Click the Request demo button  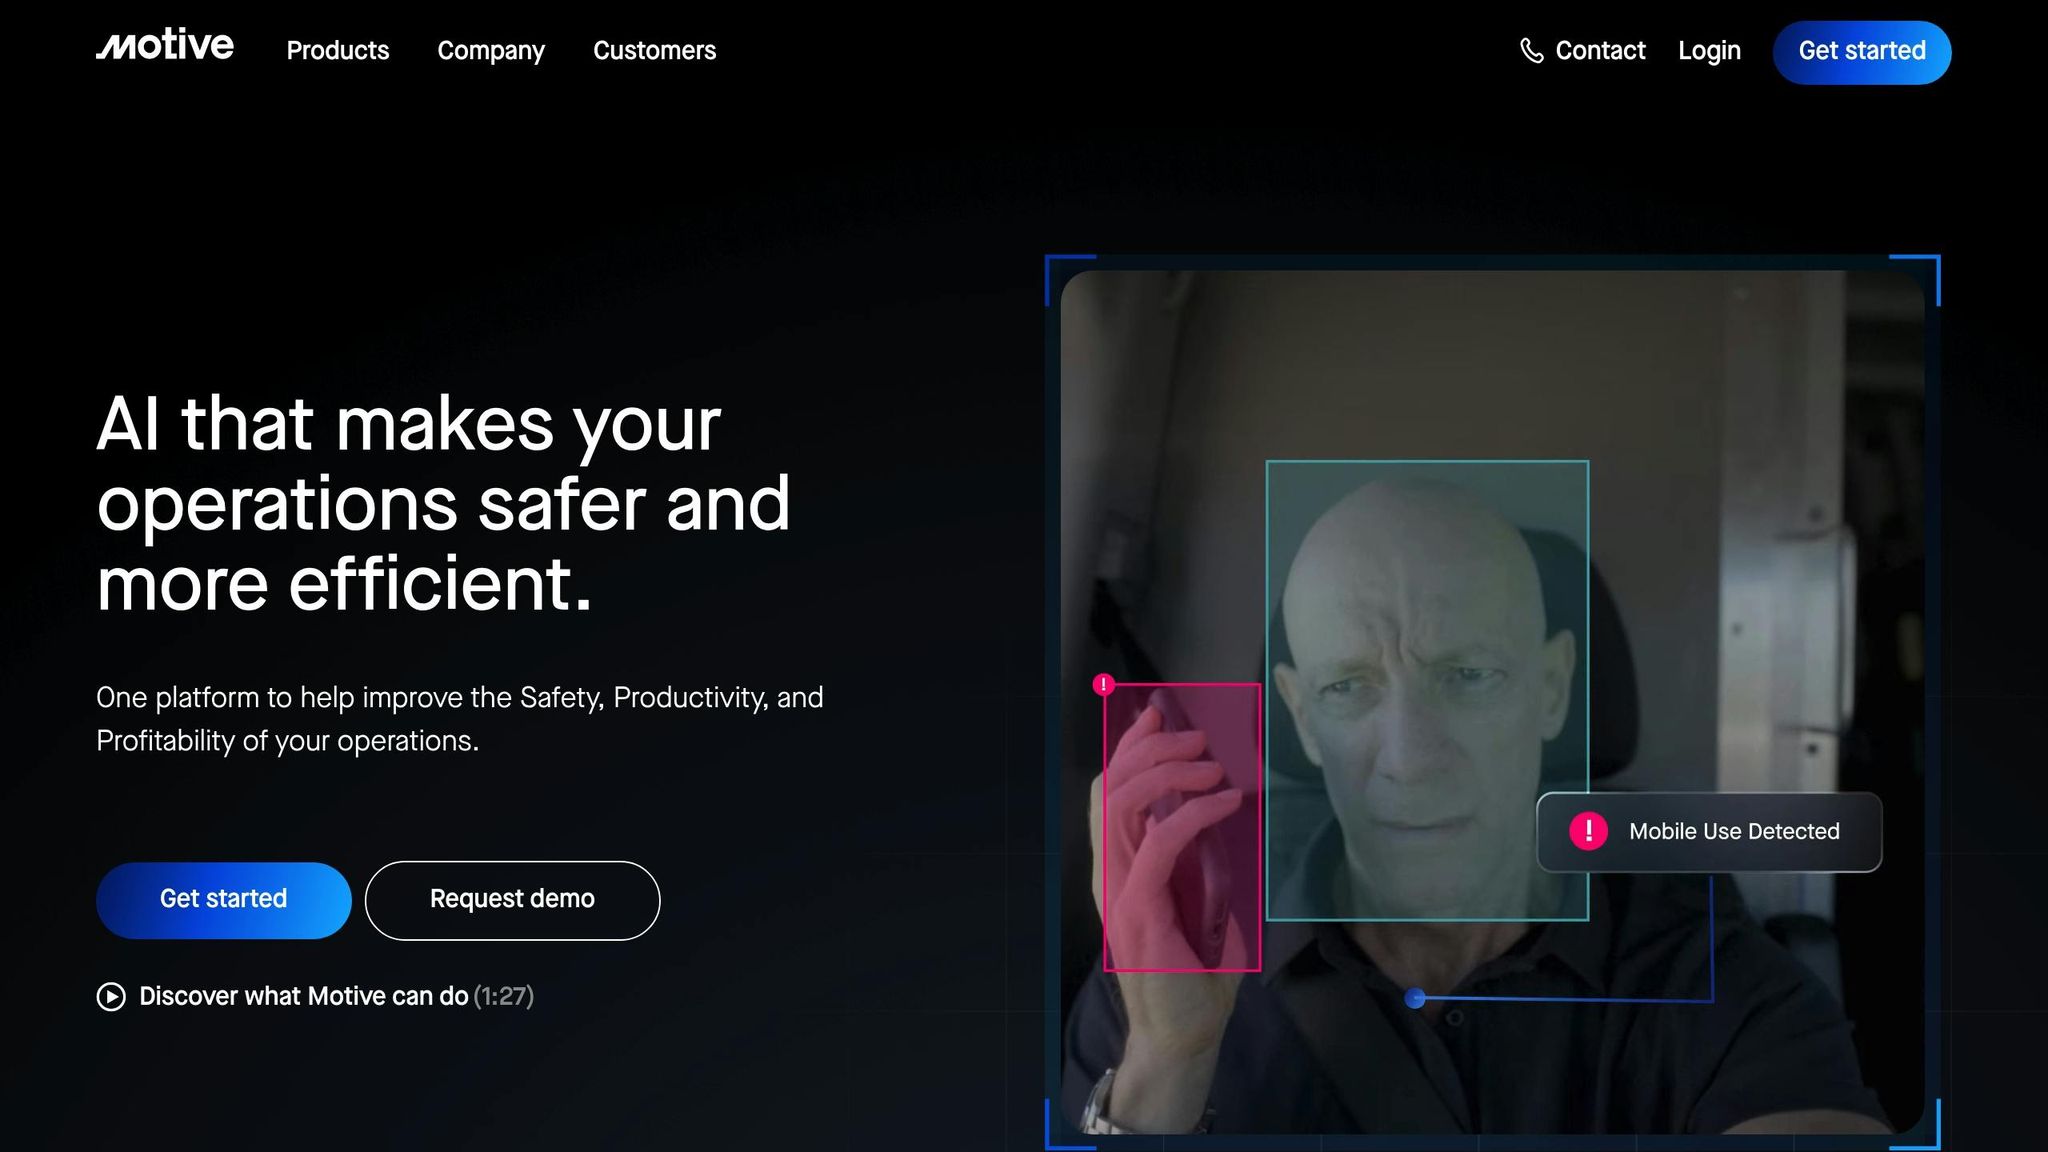click(x=512, y=899)
